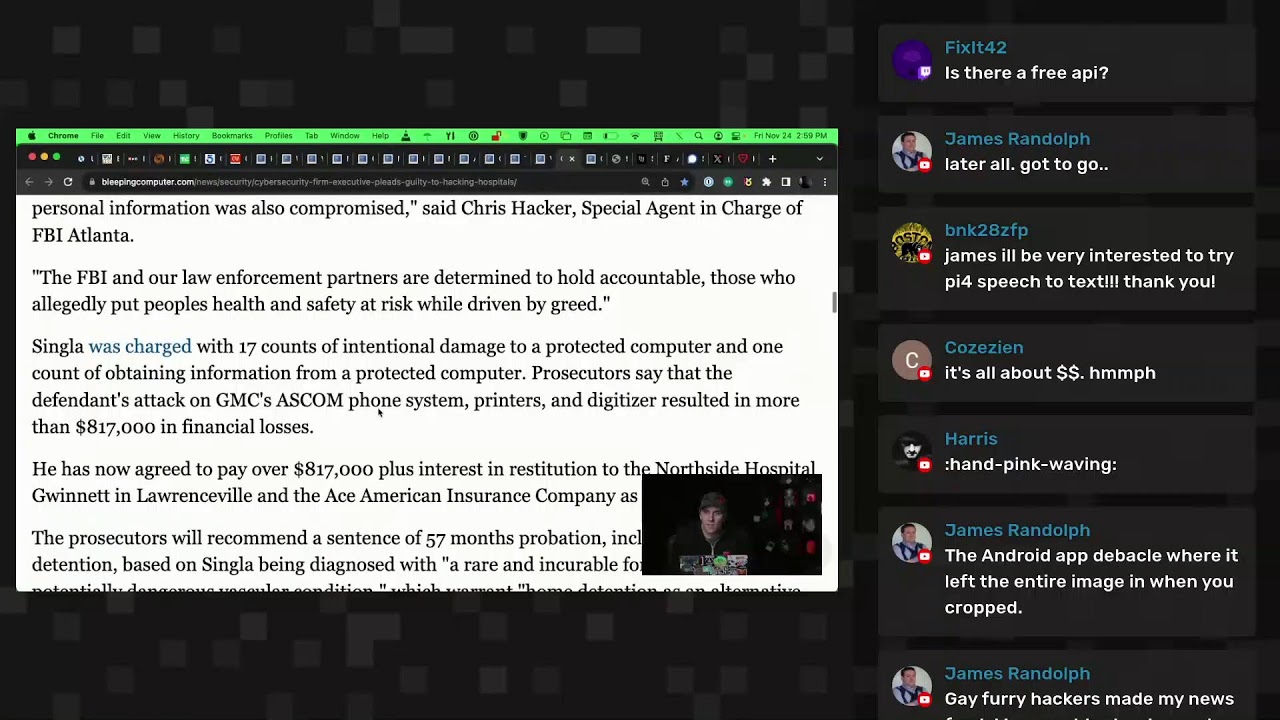Open a new tab with the plus button
This screenshot has width=1280, height=720.
tap(773, 159)
